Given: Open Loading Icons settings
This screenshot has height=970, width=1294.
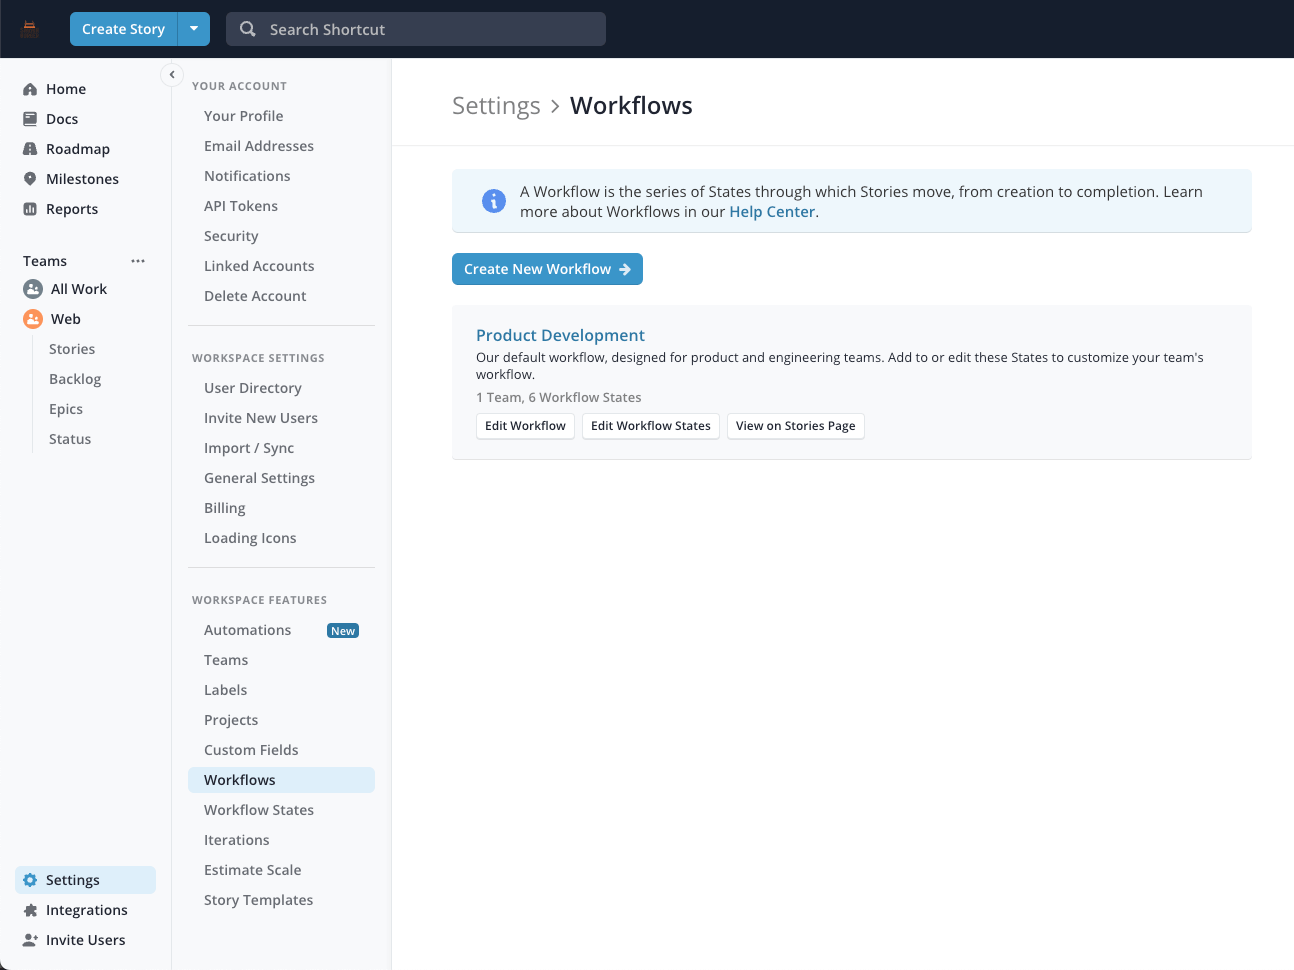Looking at the screenshot, I should tap(250, 538).
